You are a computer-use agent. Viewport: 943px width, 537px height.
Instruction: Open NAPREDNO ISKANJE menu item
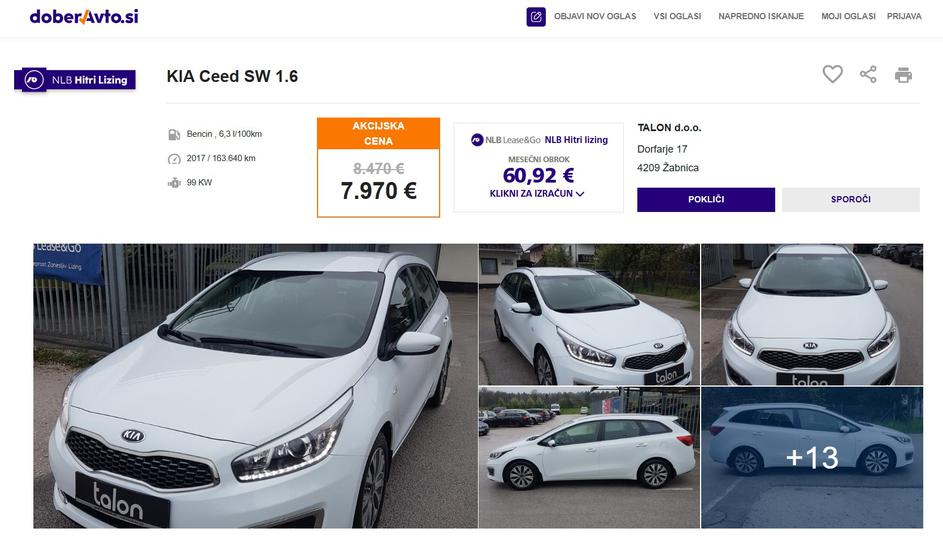760,17
